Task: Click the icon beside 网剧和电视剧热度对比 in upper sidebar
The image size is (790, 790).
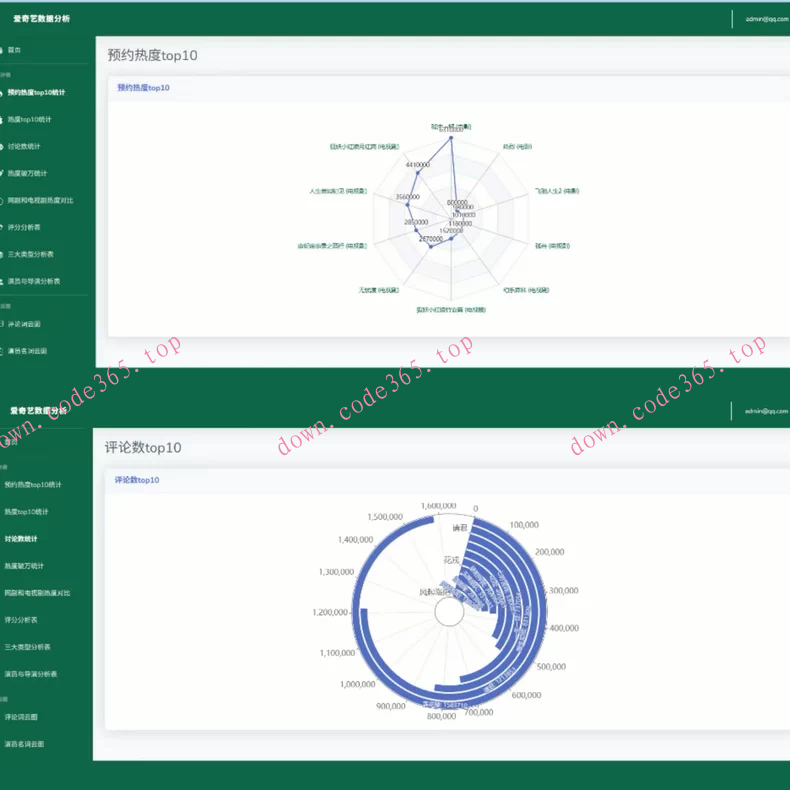Action: (x=3, y=201)
